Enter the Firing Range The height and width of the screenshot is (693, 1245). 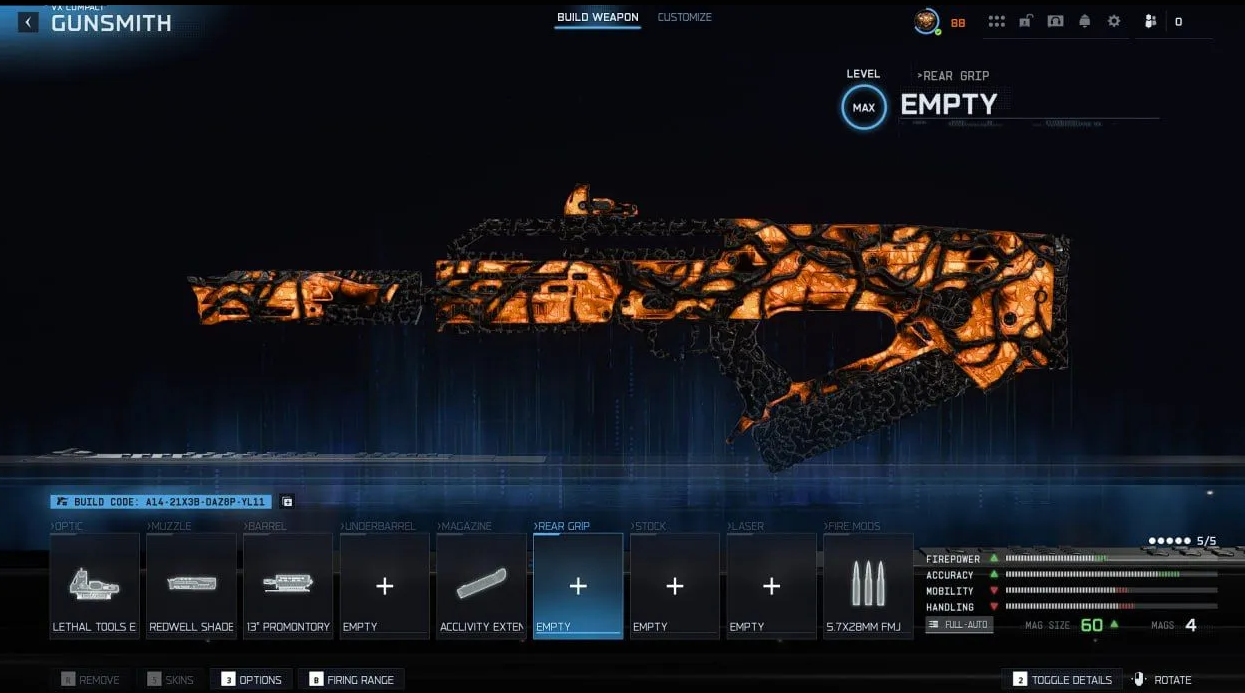tap(351, 680)
